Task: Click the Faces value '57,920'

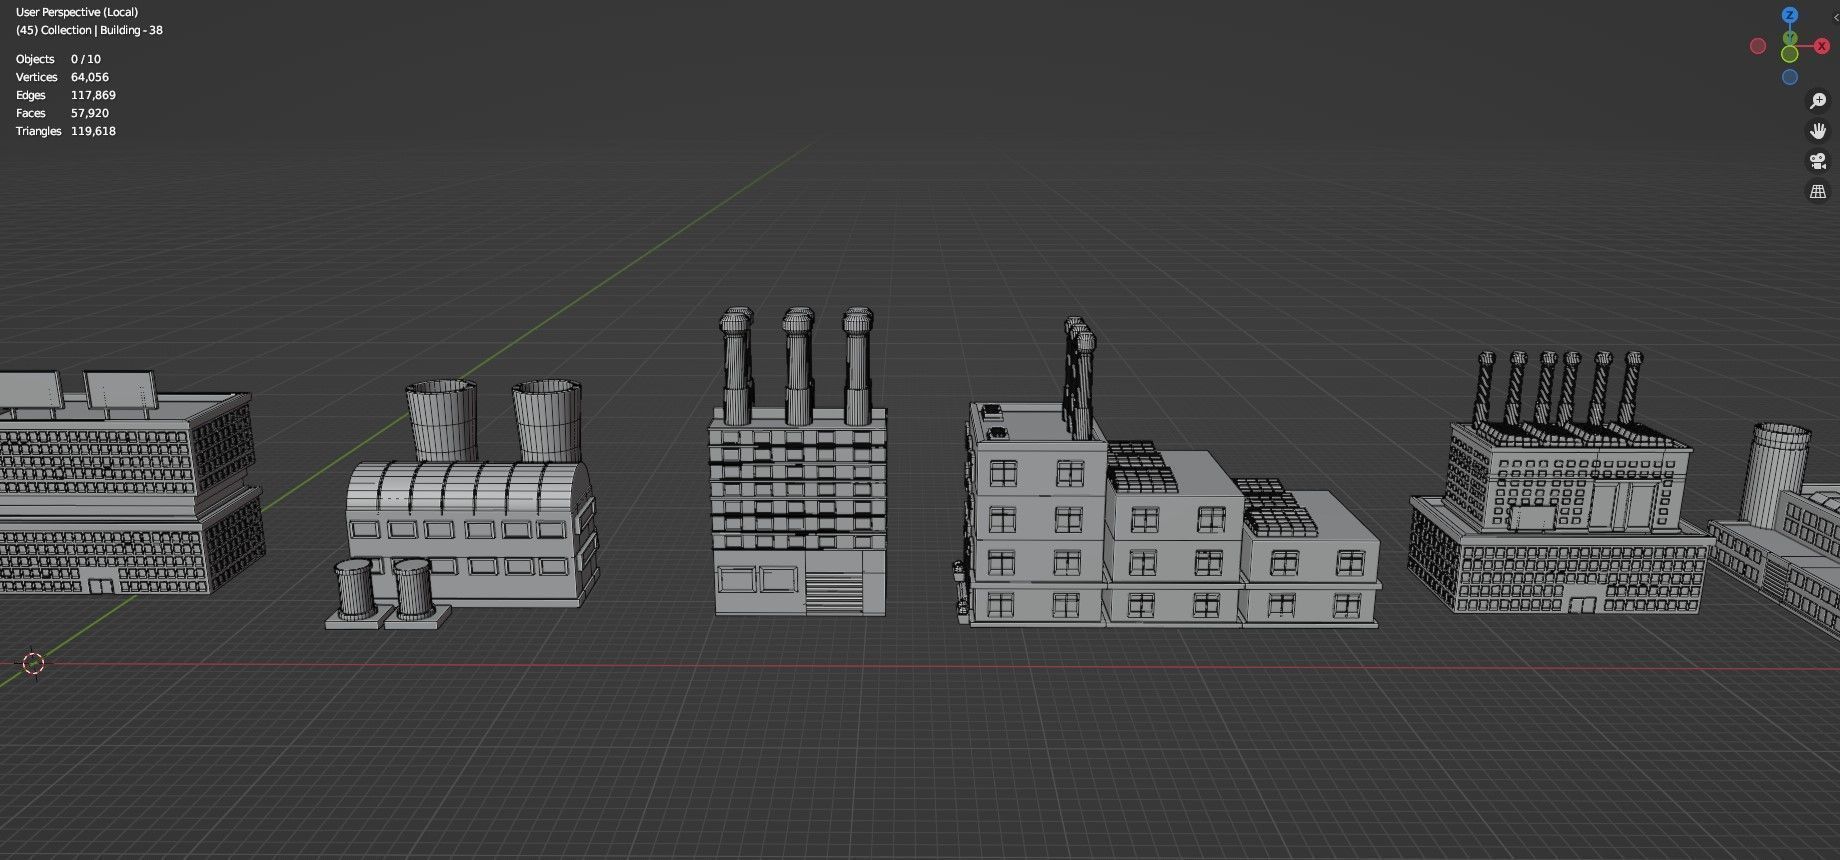Action: tap(90, 113)
